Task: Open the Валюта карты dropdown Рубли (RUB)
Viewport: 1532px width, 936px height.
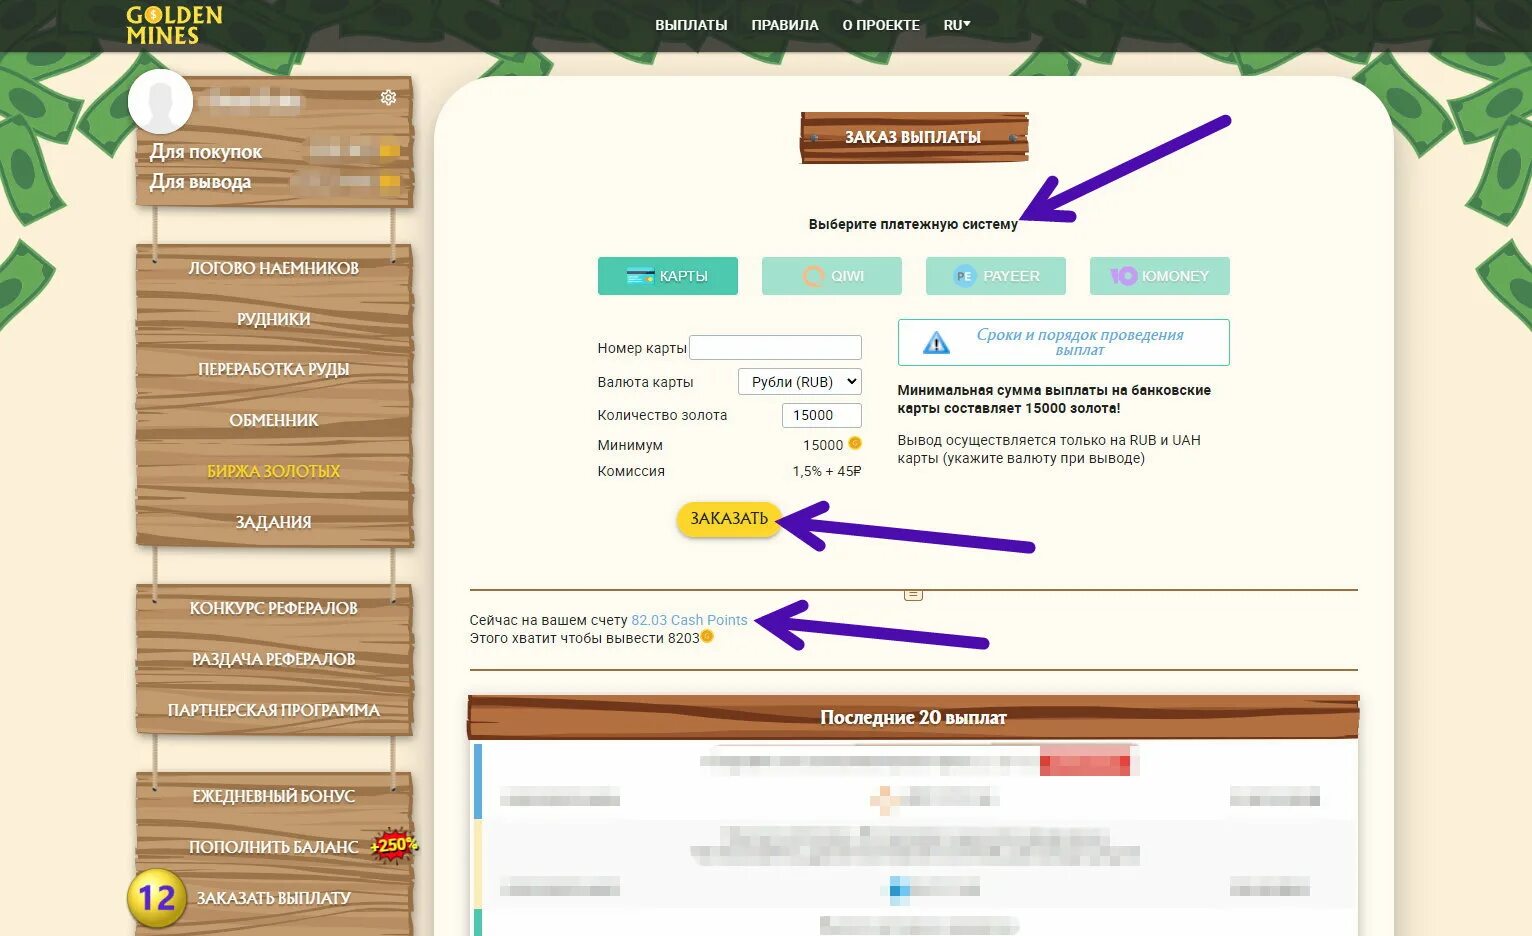Action: coord(800,382)
